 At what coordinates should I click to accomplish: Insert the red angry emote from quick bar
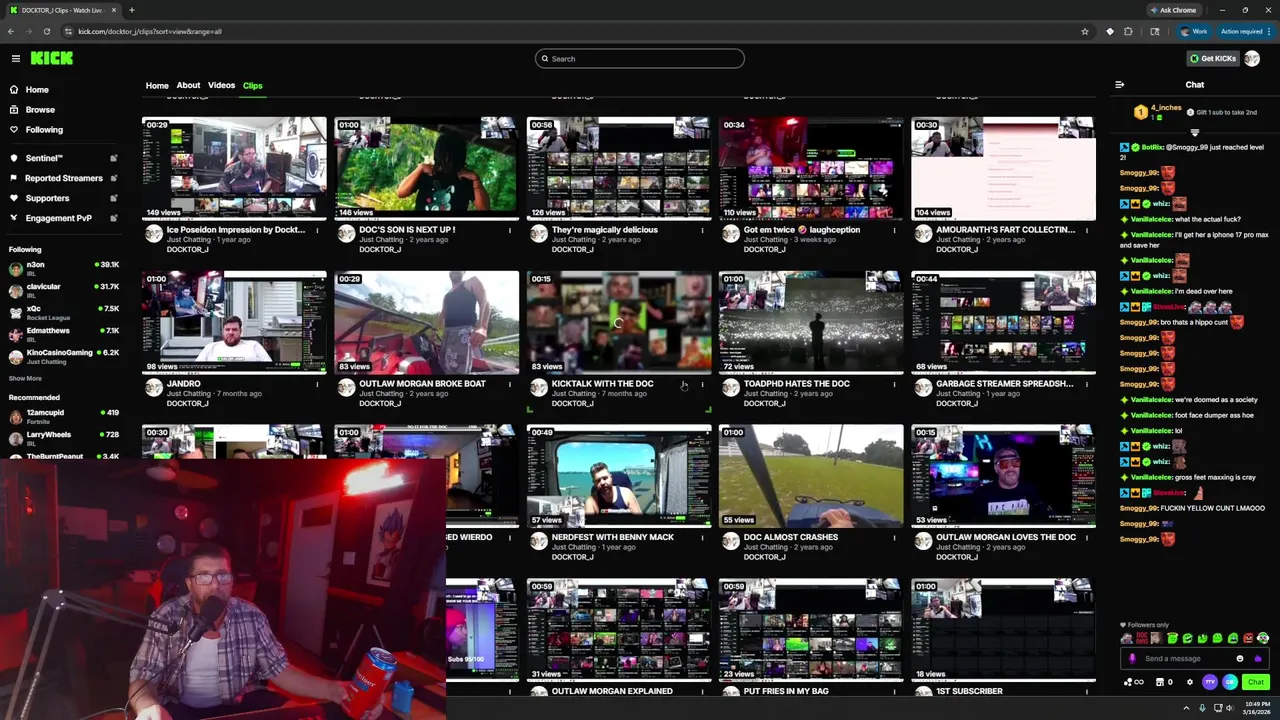[1248, 638]
